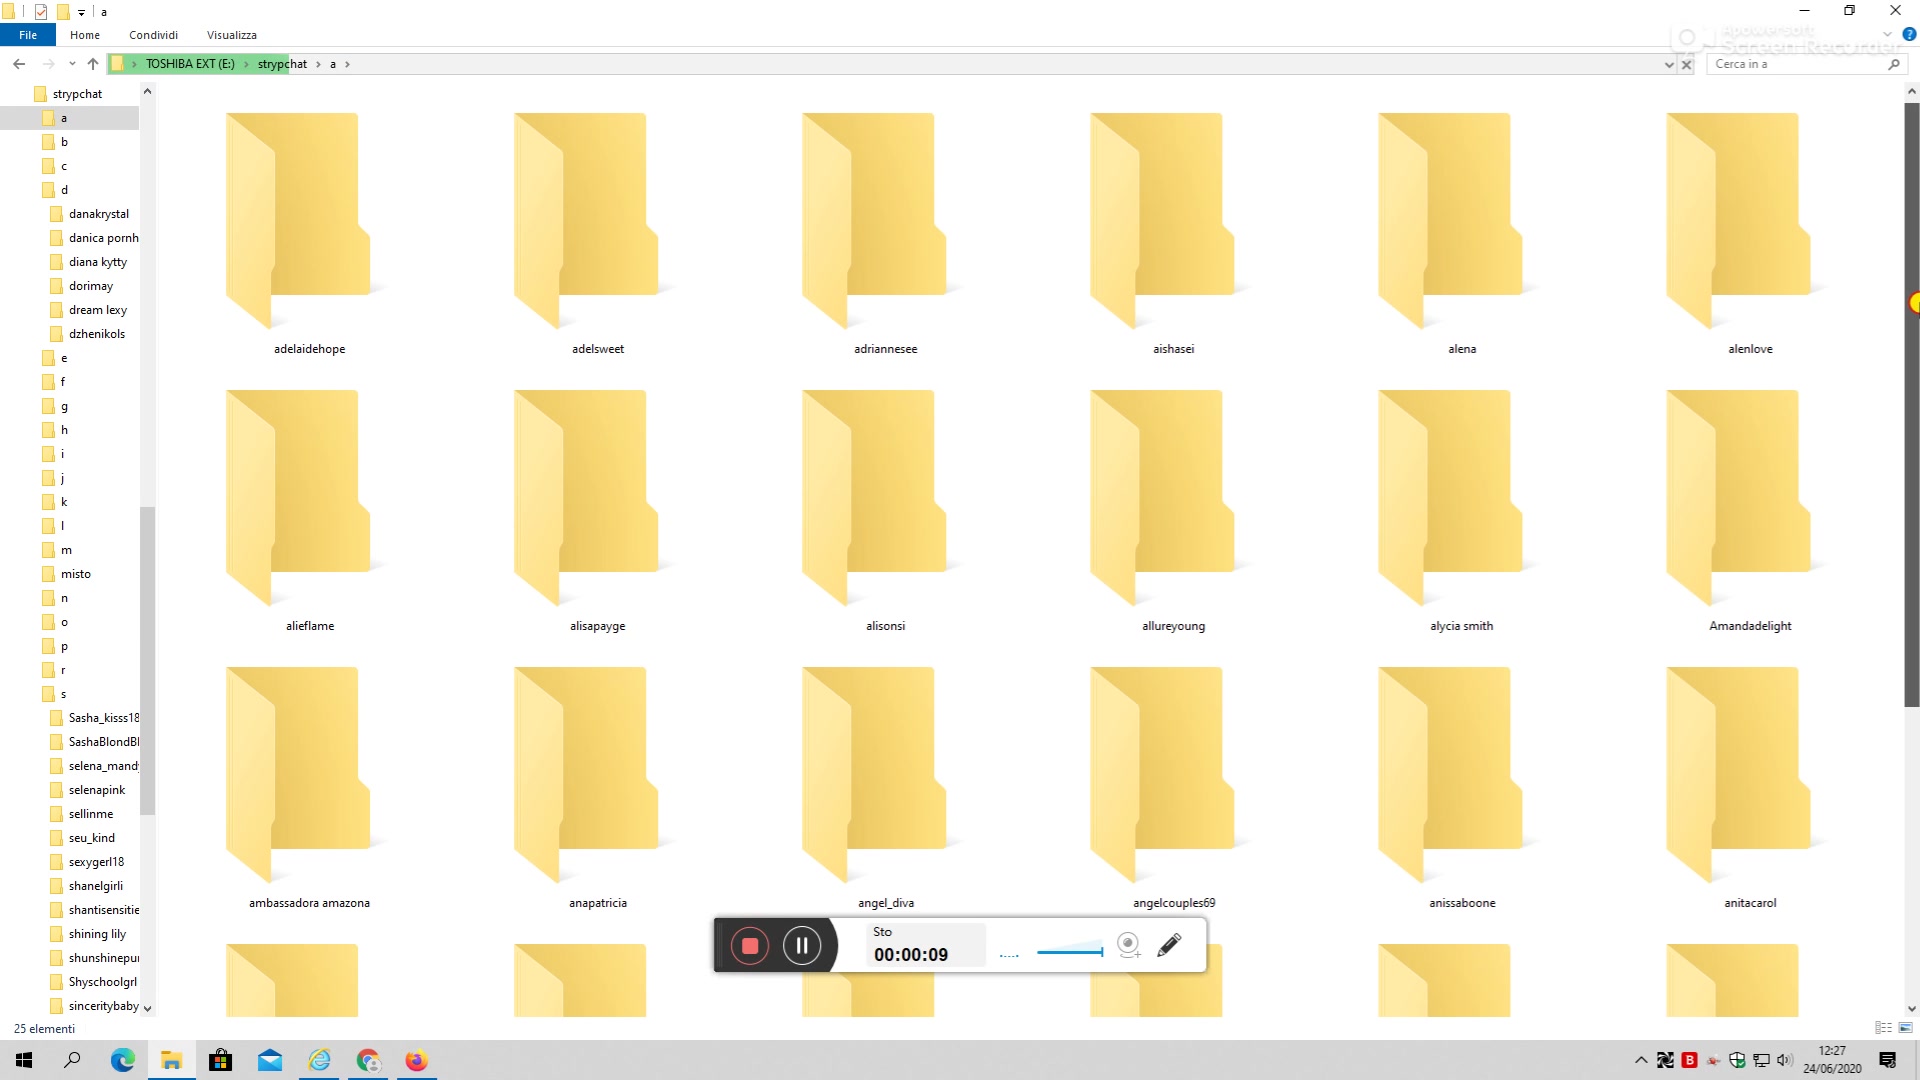This screenshot has width=1920, height=1080.
Task: Select dream lexy in the tree
Action: [x=97, y=310]
